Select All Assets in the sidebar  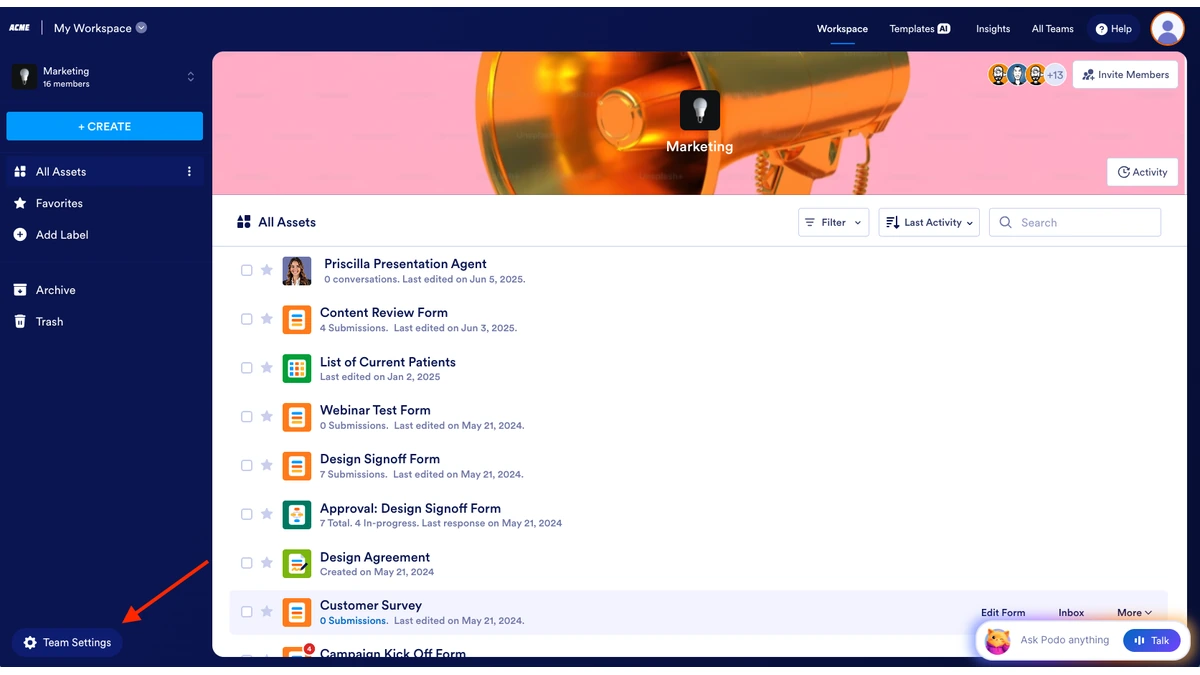pyautogui.click(x=105, y=172)
